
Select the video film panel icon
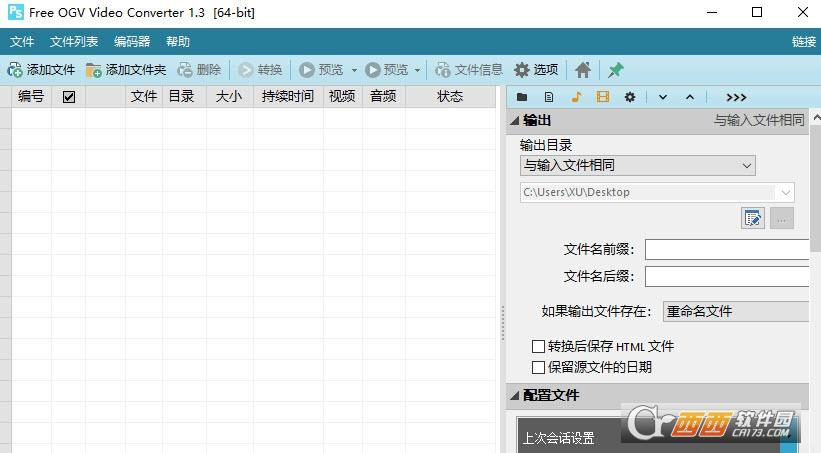603,97
